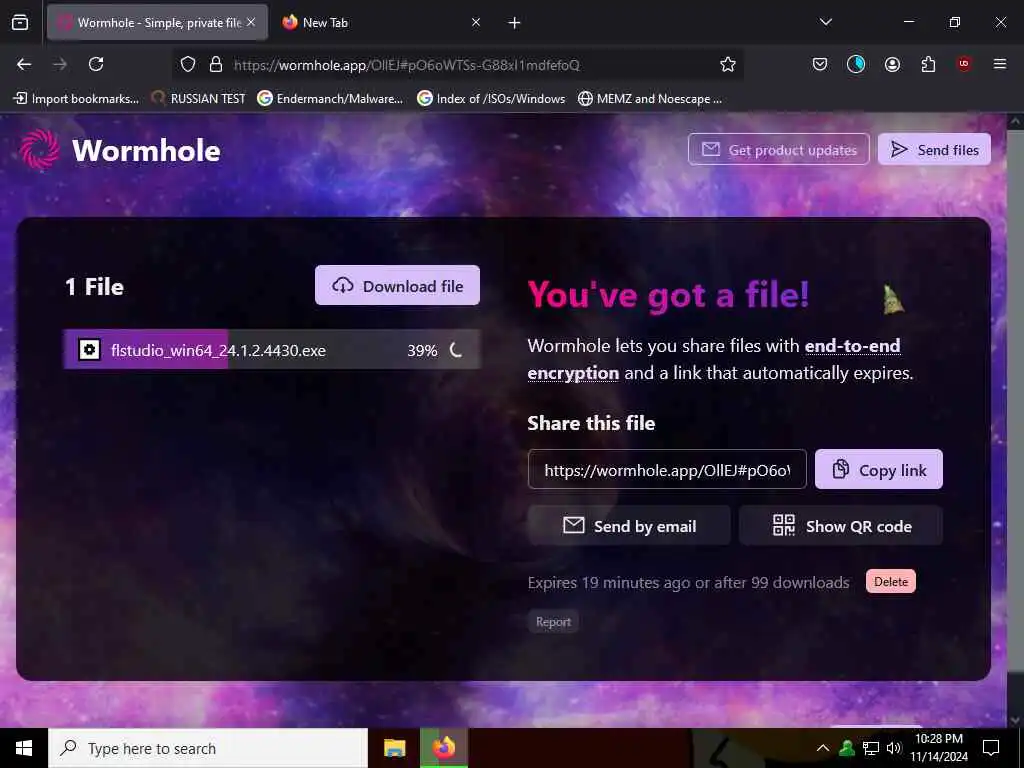Click the small Christmas tree decoration icon

click(893, 300)
